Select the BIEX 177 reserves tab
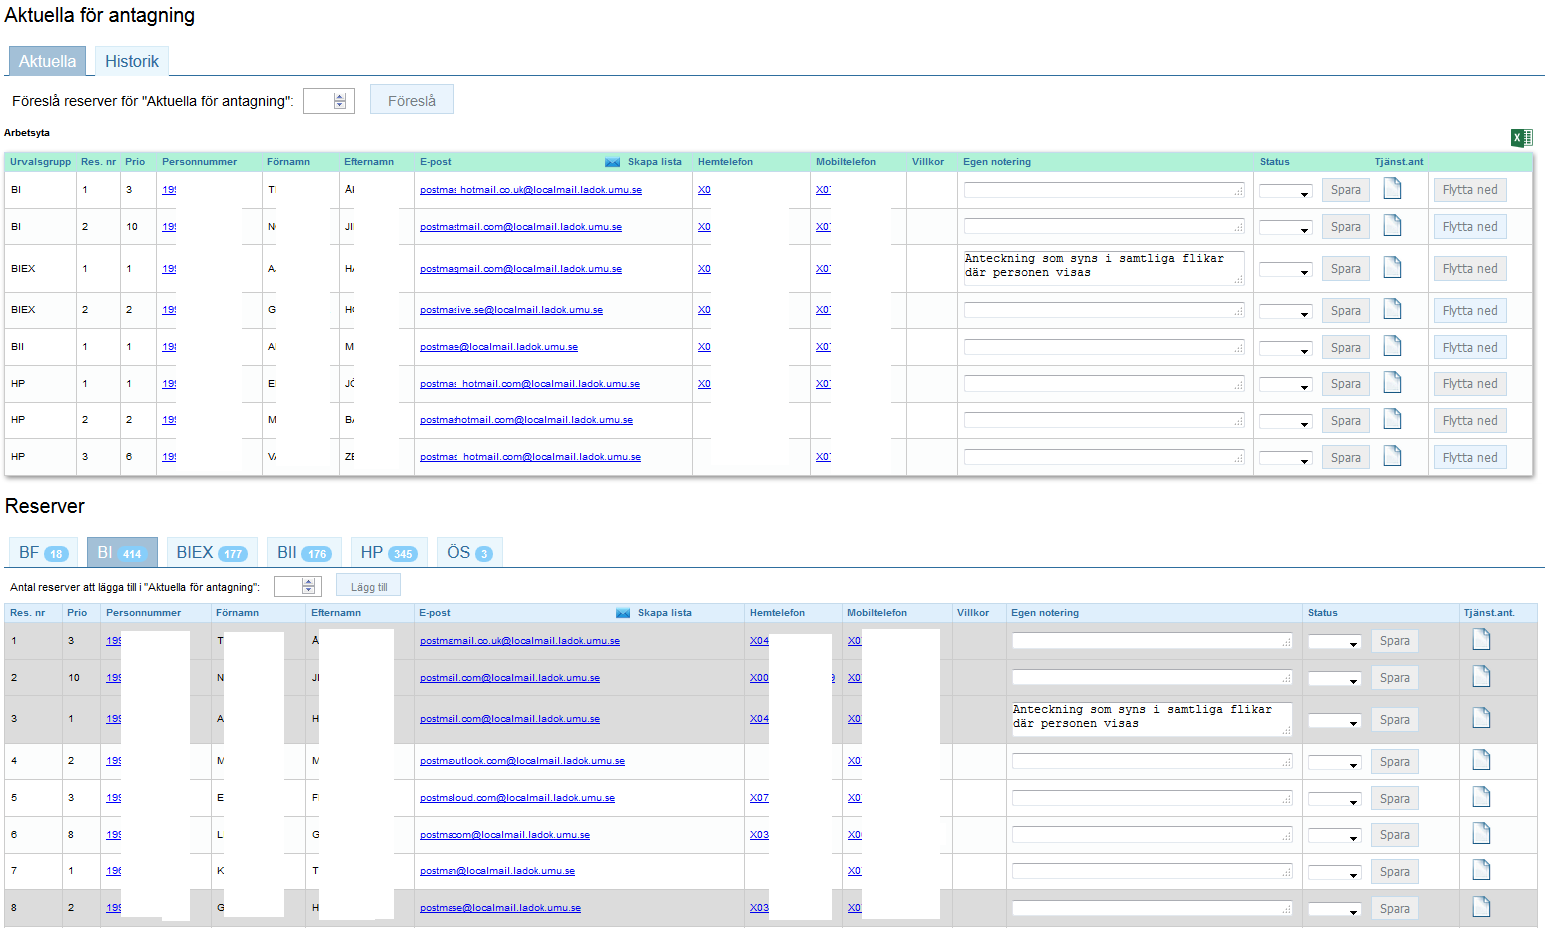 coord(211,553)
